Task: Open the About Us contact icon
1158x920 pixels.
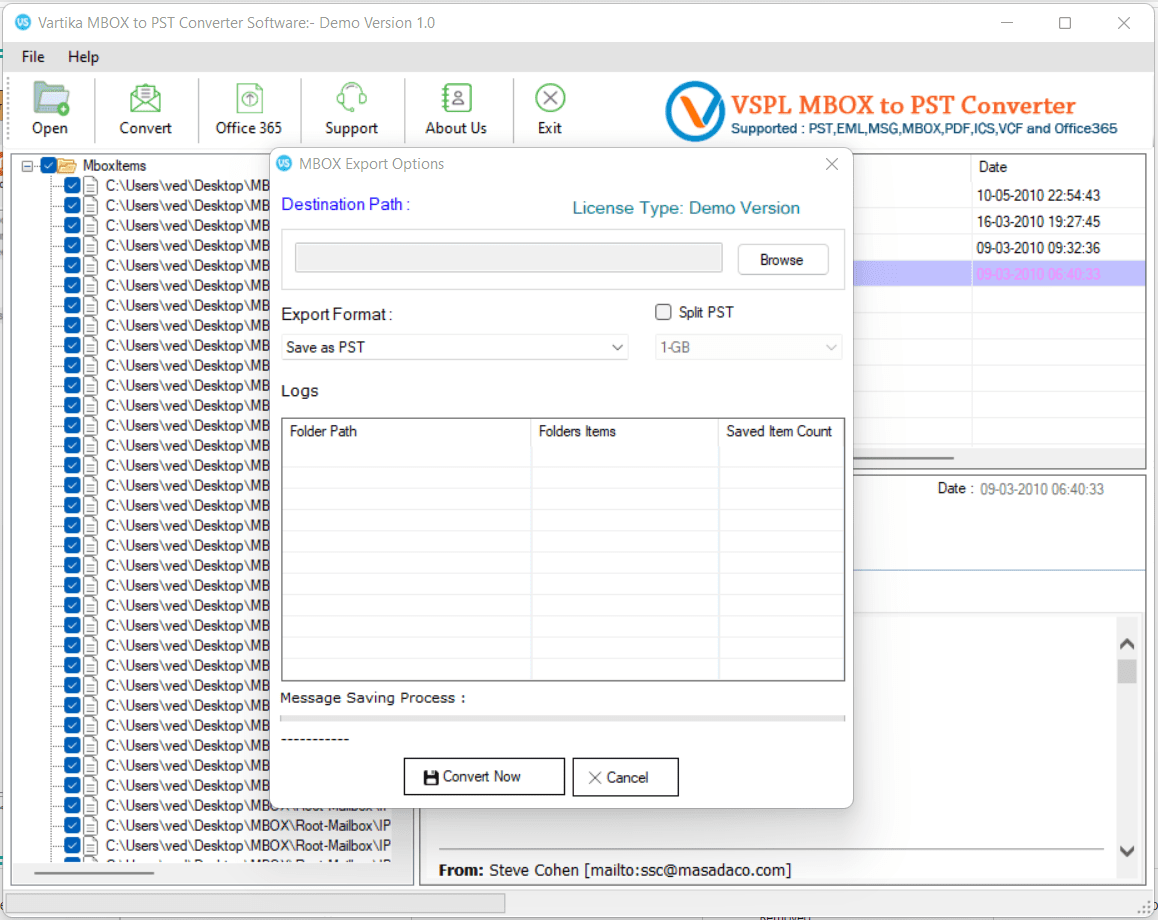Action: click(456, 98)
